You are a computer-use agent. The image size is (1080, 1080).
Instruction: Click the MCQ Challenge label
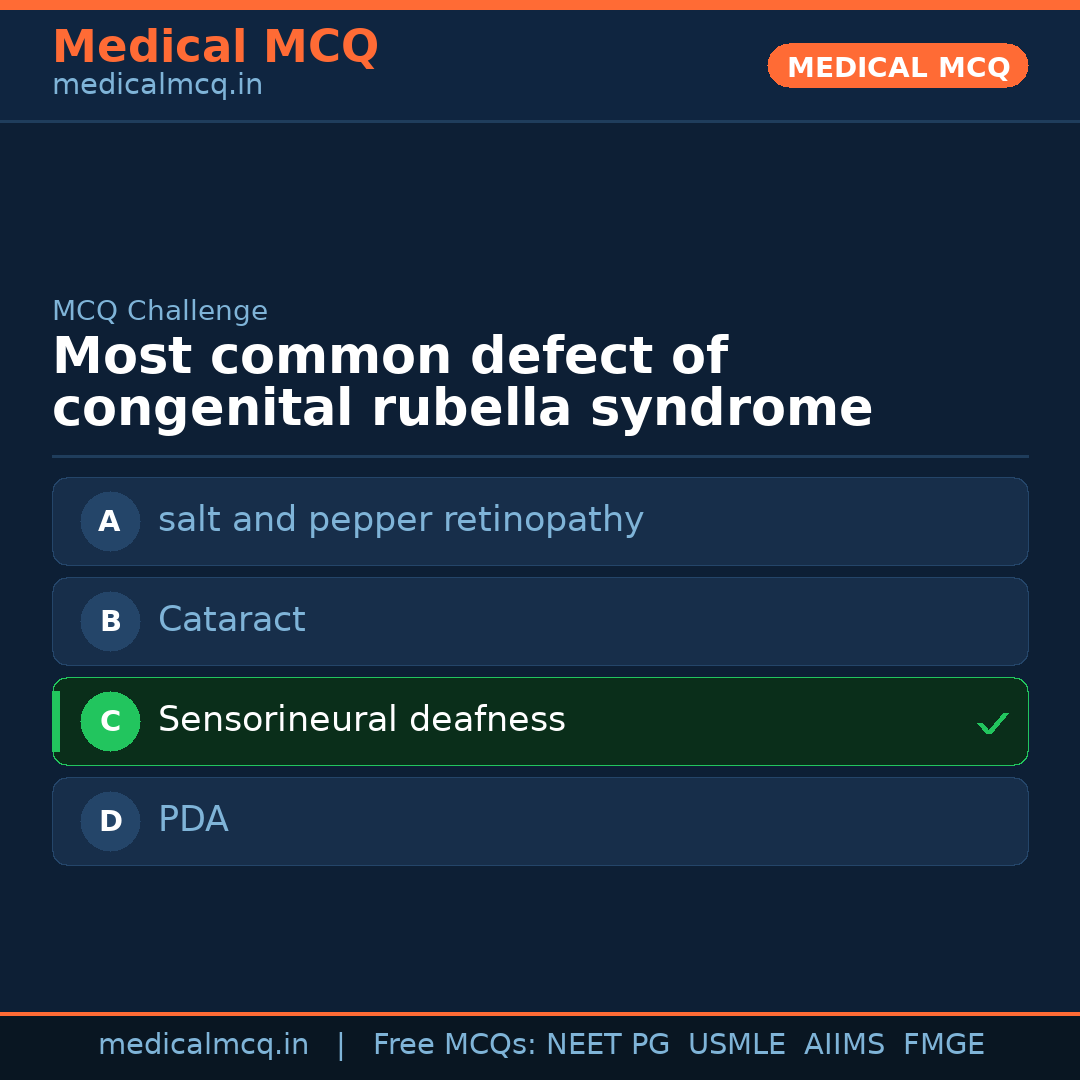click(x=160, y=311)
